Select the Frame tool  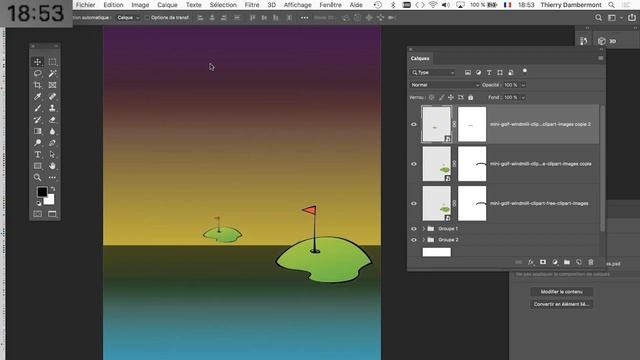coord(52,85)
